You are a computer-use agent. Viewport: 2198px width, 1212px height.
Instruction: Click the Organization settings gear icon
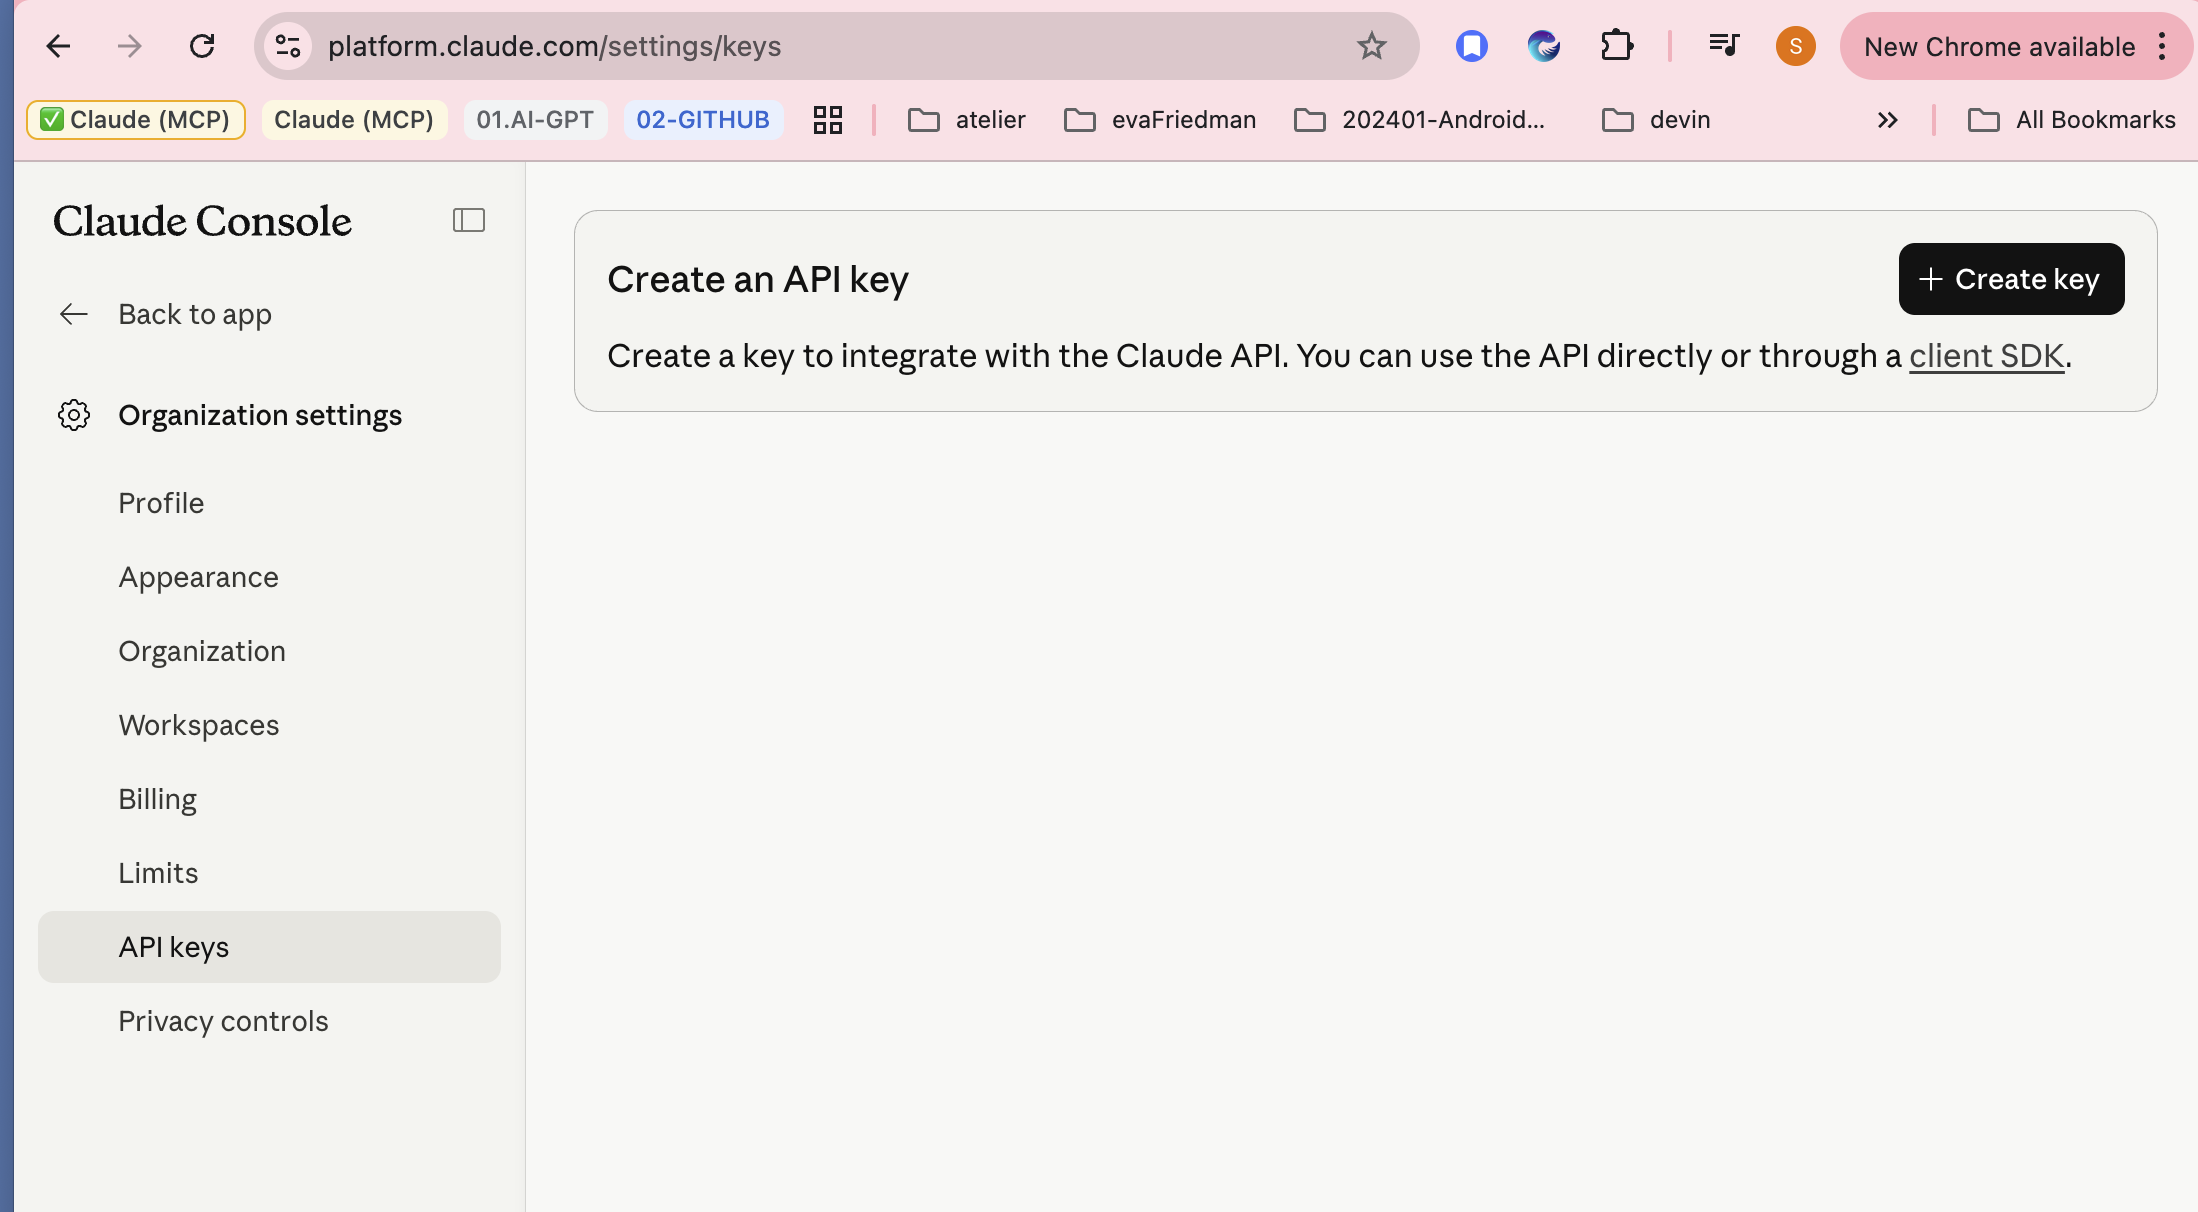pyautogui.click(x=74, y=415)
